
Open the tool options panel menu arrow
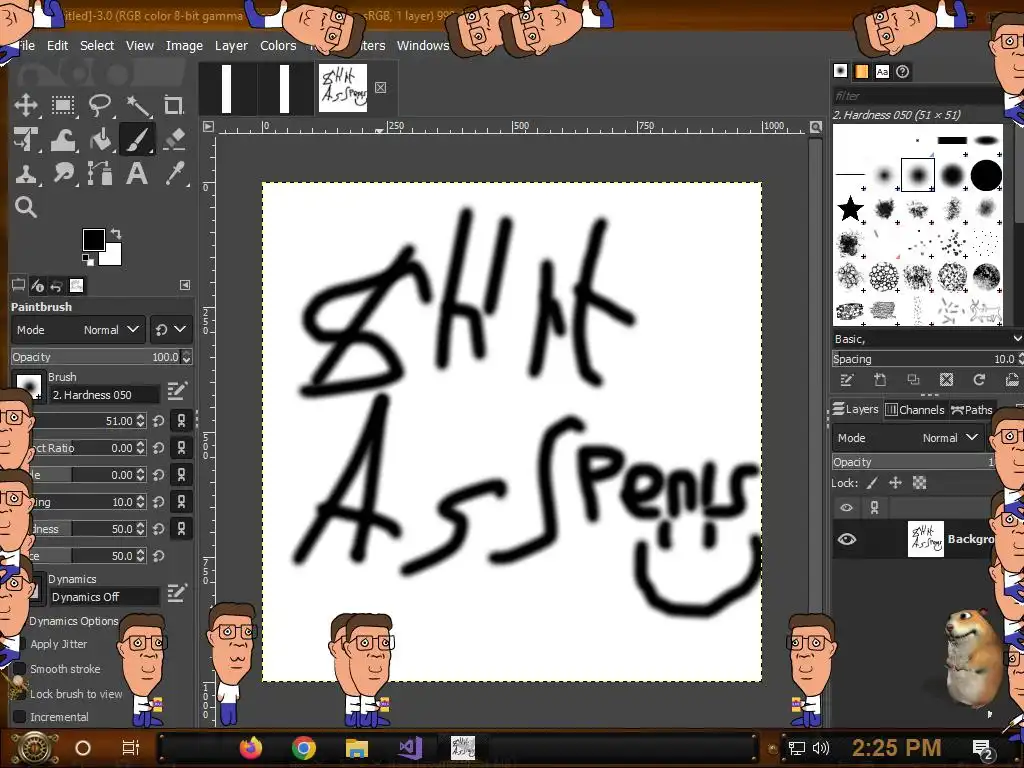(x=185, y=285)
